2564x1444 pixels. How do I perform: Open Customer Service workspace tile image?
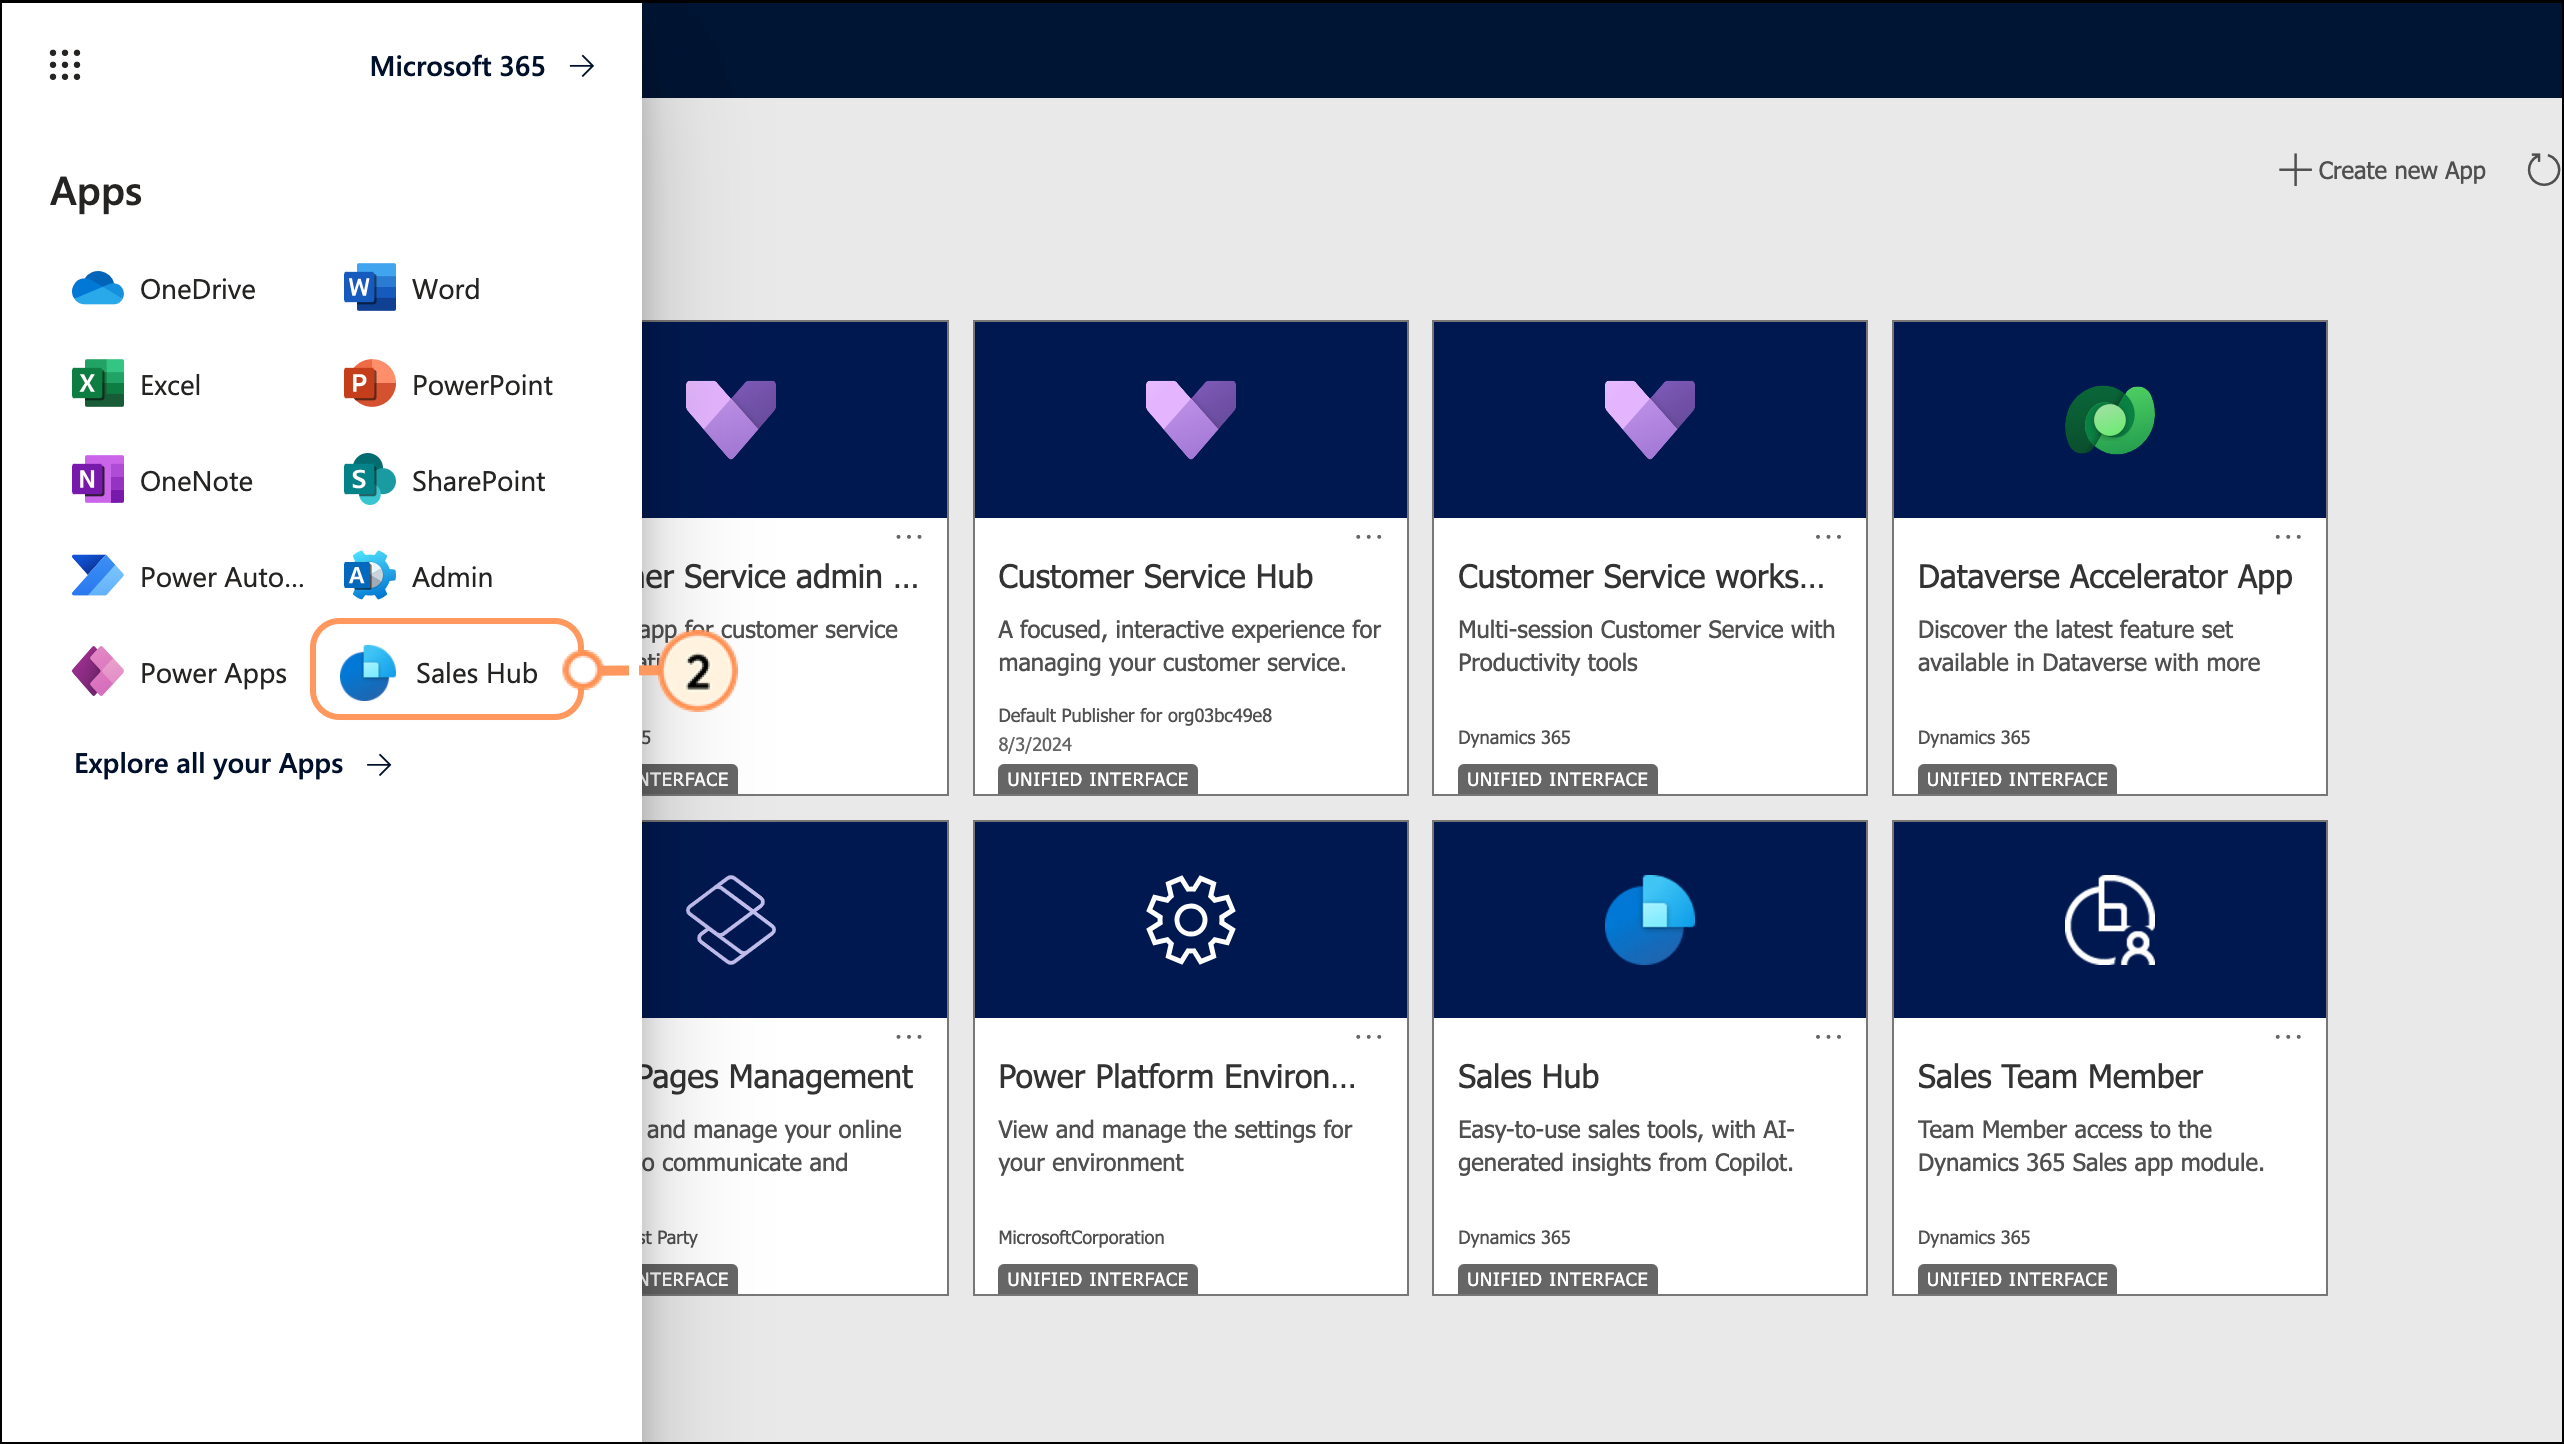[1650, 419]
